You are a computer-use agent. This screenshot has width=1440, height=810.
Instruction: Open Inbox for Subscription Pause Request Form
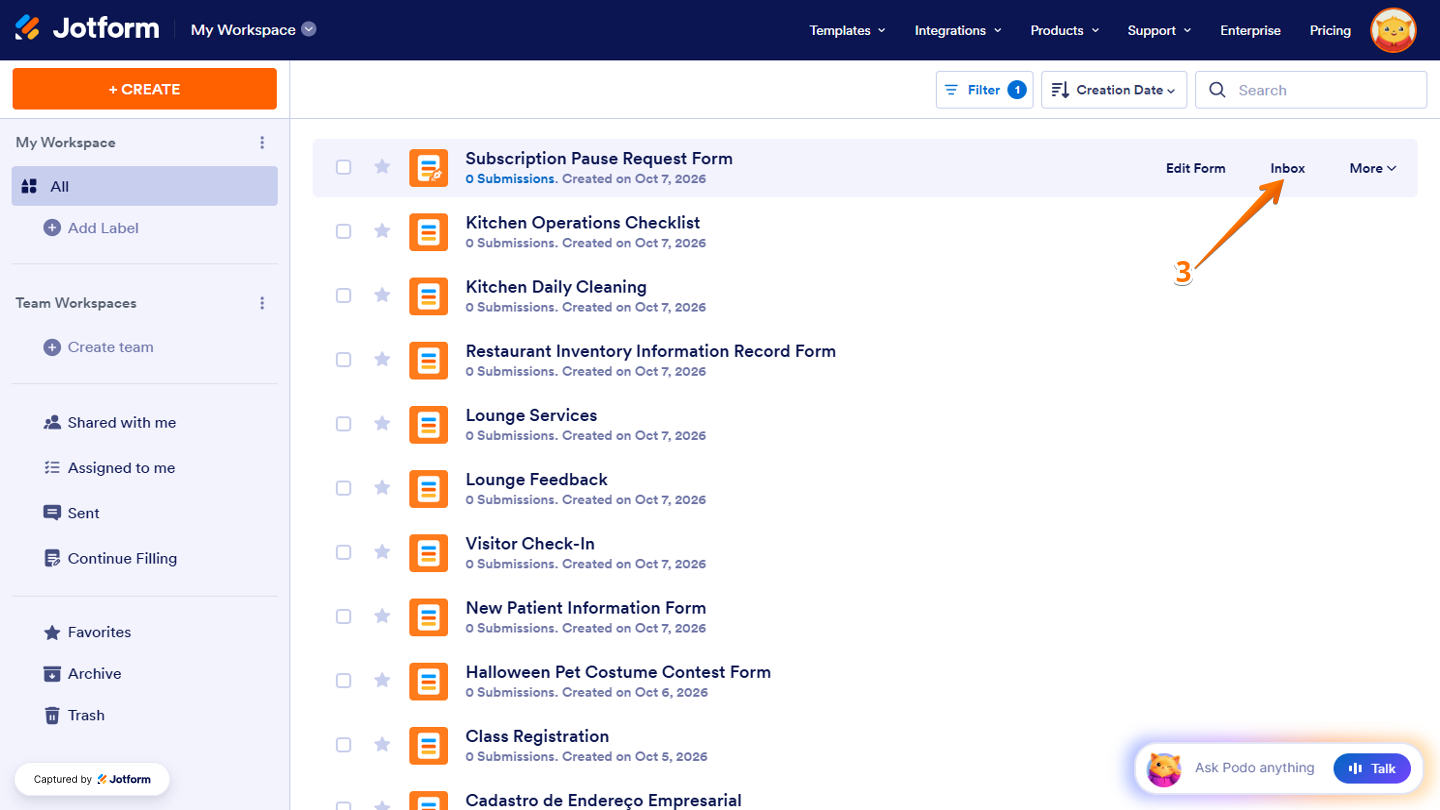point(1288,168)
